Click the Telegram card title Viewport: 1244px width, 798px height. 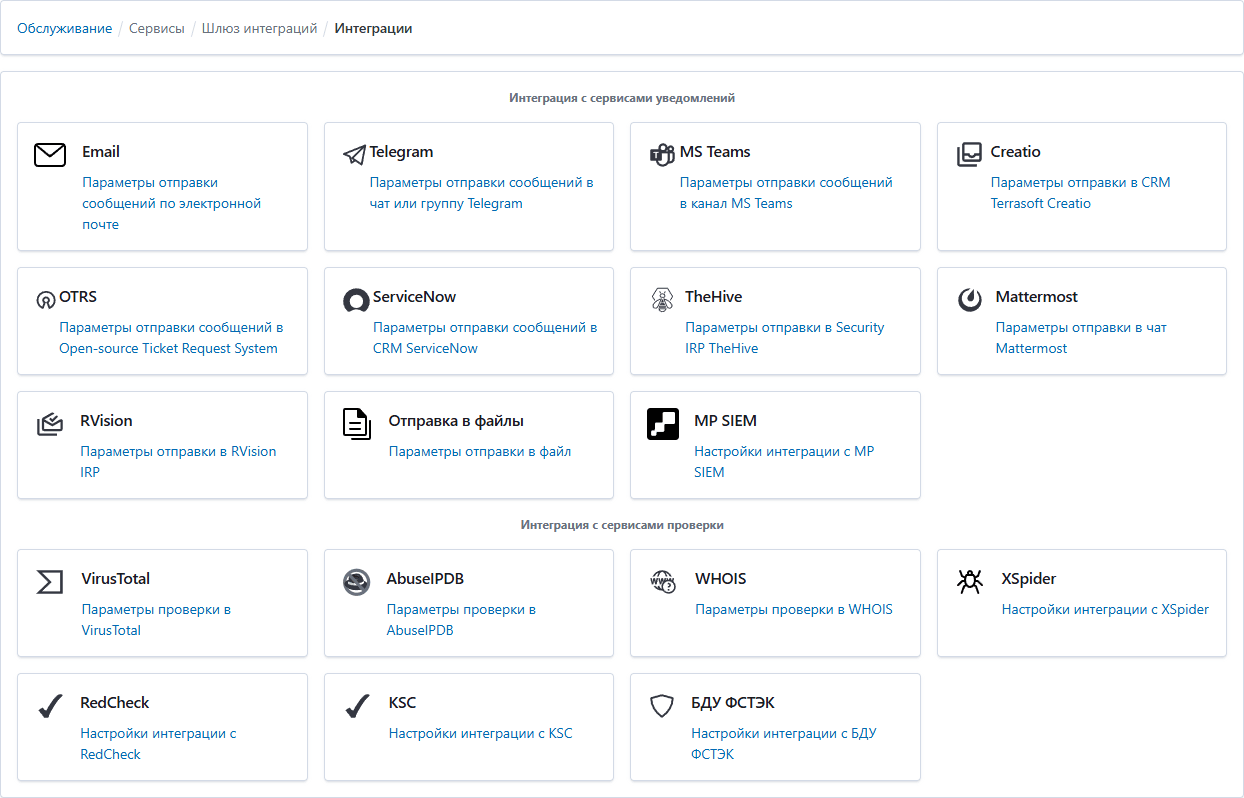(x=402, y=152)
